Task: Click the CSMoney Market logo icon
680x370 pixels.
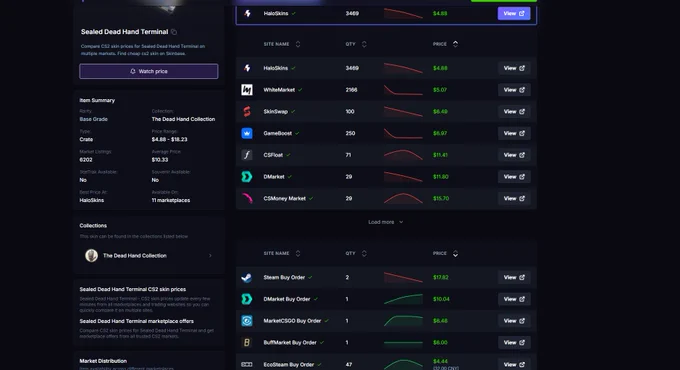Action: coord(247,198)
